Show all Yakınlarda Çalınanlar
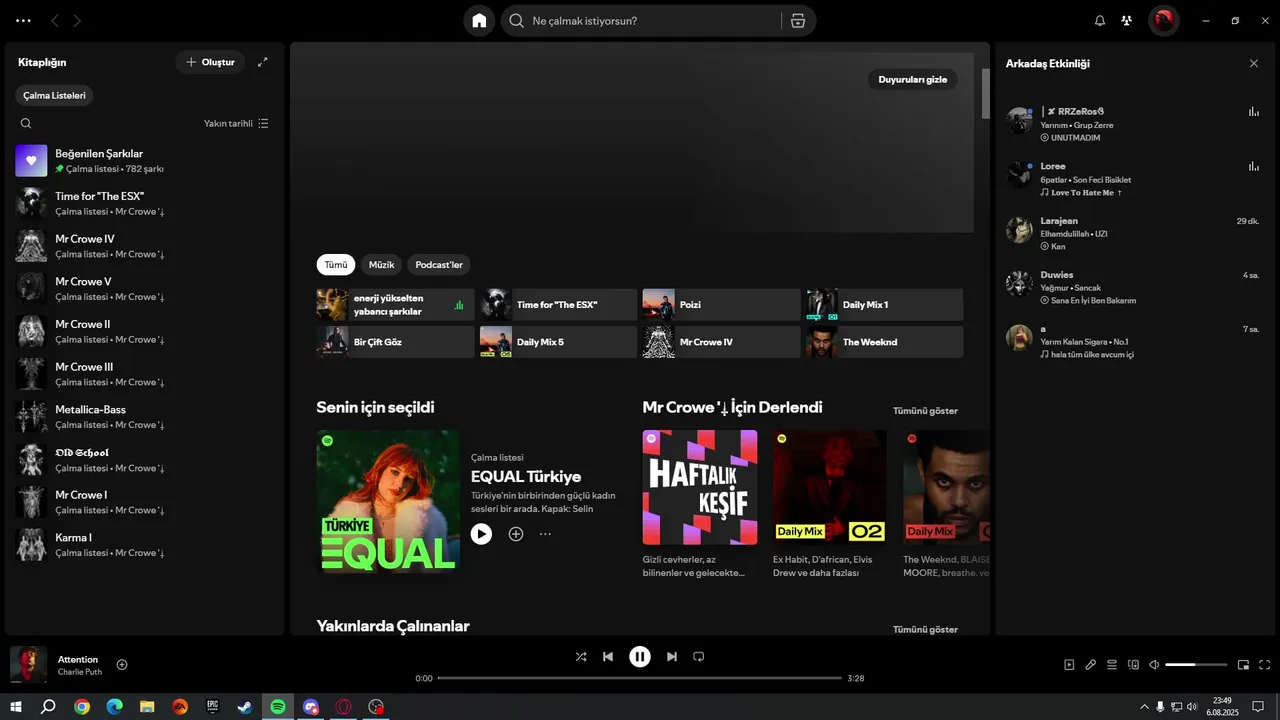 (x=925, y=630)
